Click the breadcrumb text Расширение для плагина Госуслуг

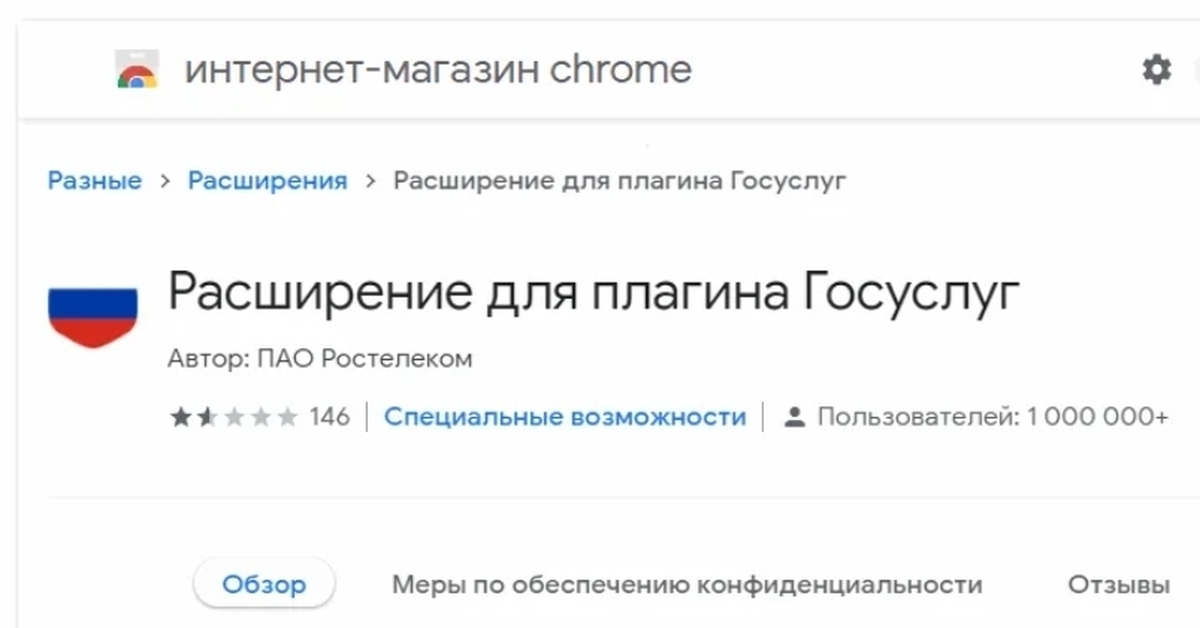tap(620, 181)
